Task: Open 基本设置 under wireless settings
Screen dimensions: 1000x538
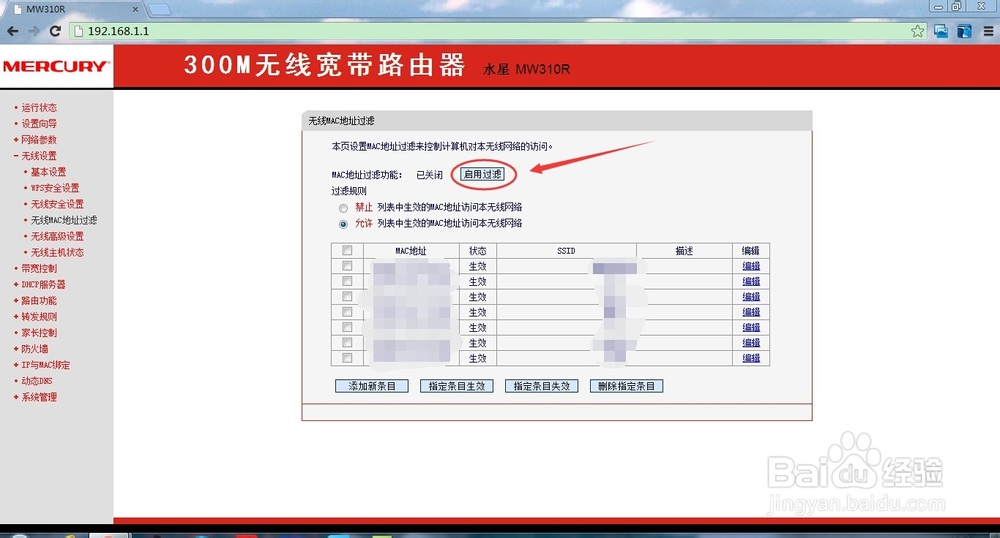Action: tap(48, 172)
